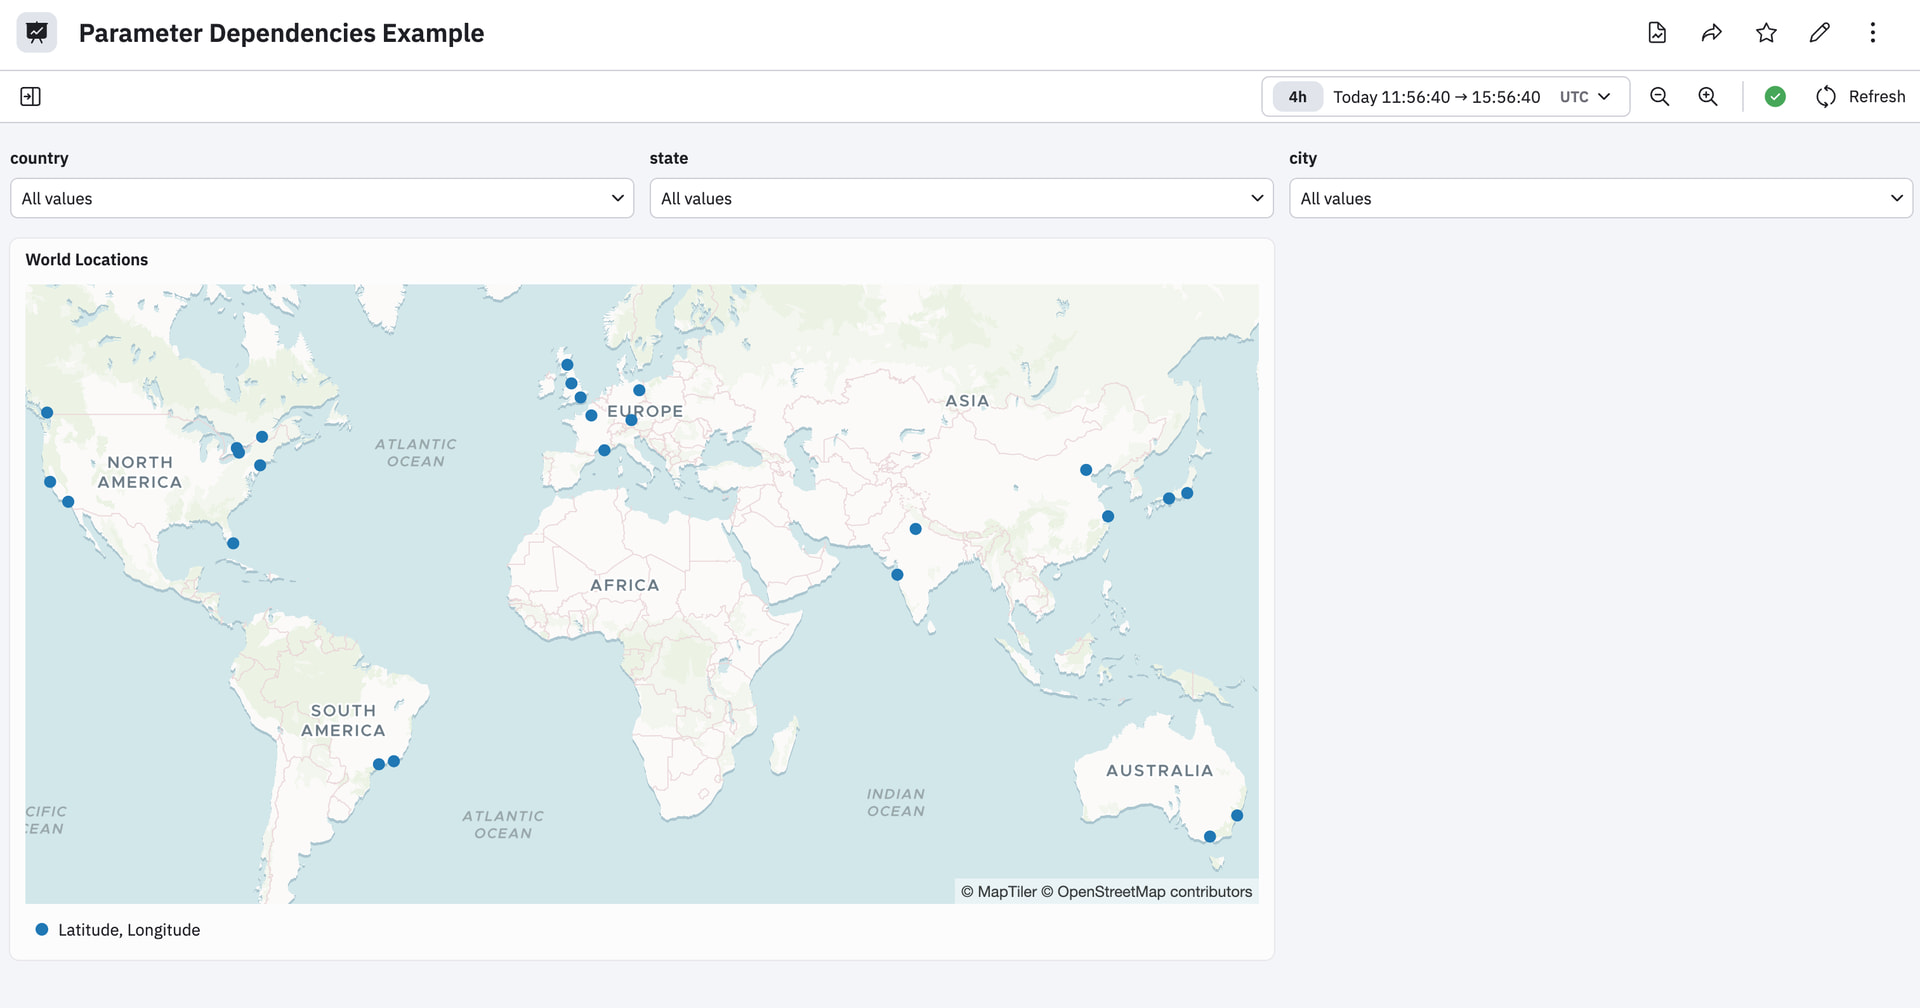The height and width of the screenshot is (1008, 1920).
Task: Open the state filter dropdown
Action: pos(961,199)
